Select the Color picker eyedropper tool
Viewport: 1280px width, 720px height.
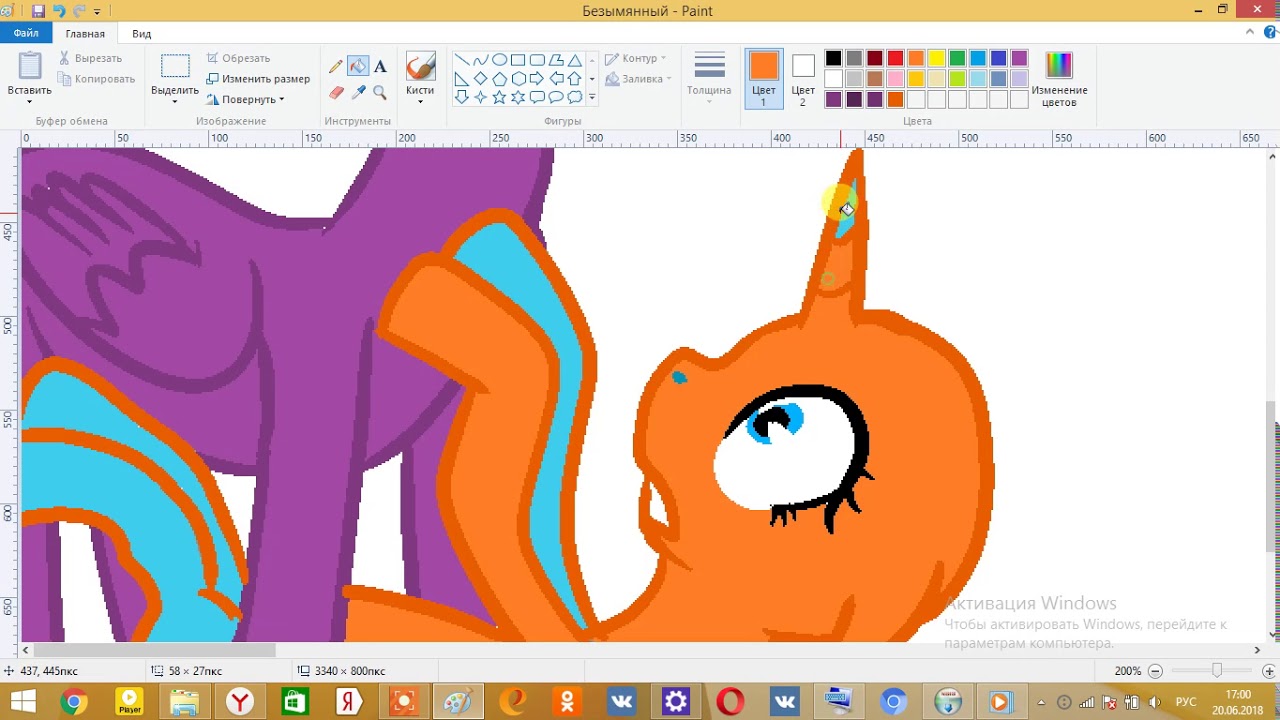pos(358,92)
